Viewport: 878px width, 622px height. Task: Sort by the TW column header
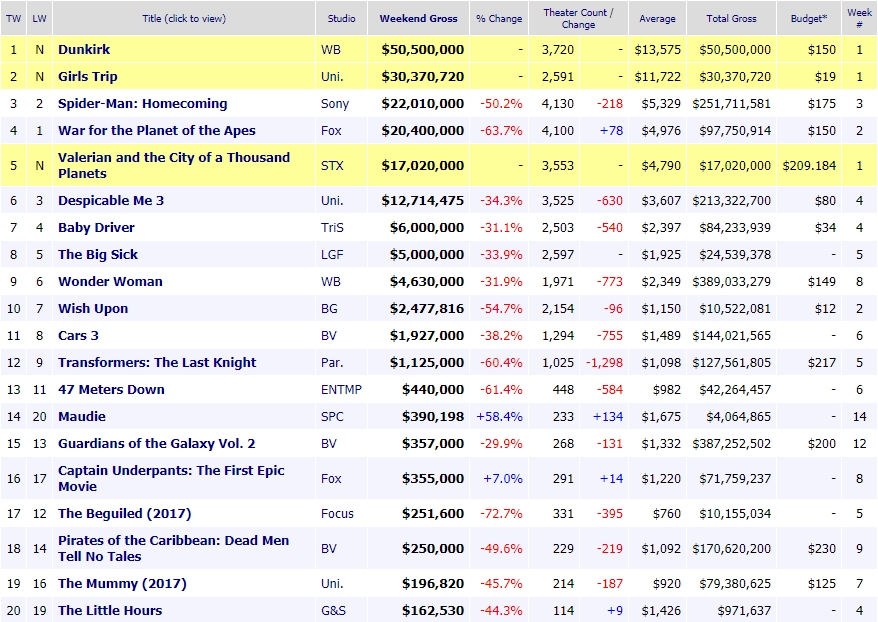tap(13, 18)
